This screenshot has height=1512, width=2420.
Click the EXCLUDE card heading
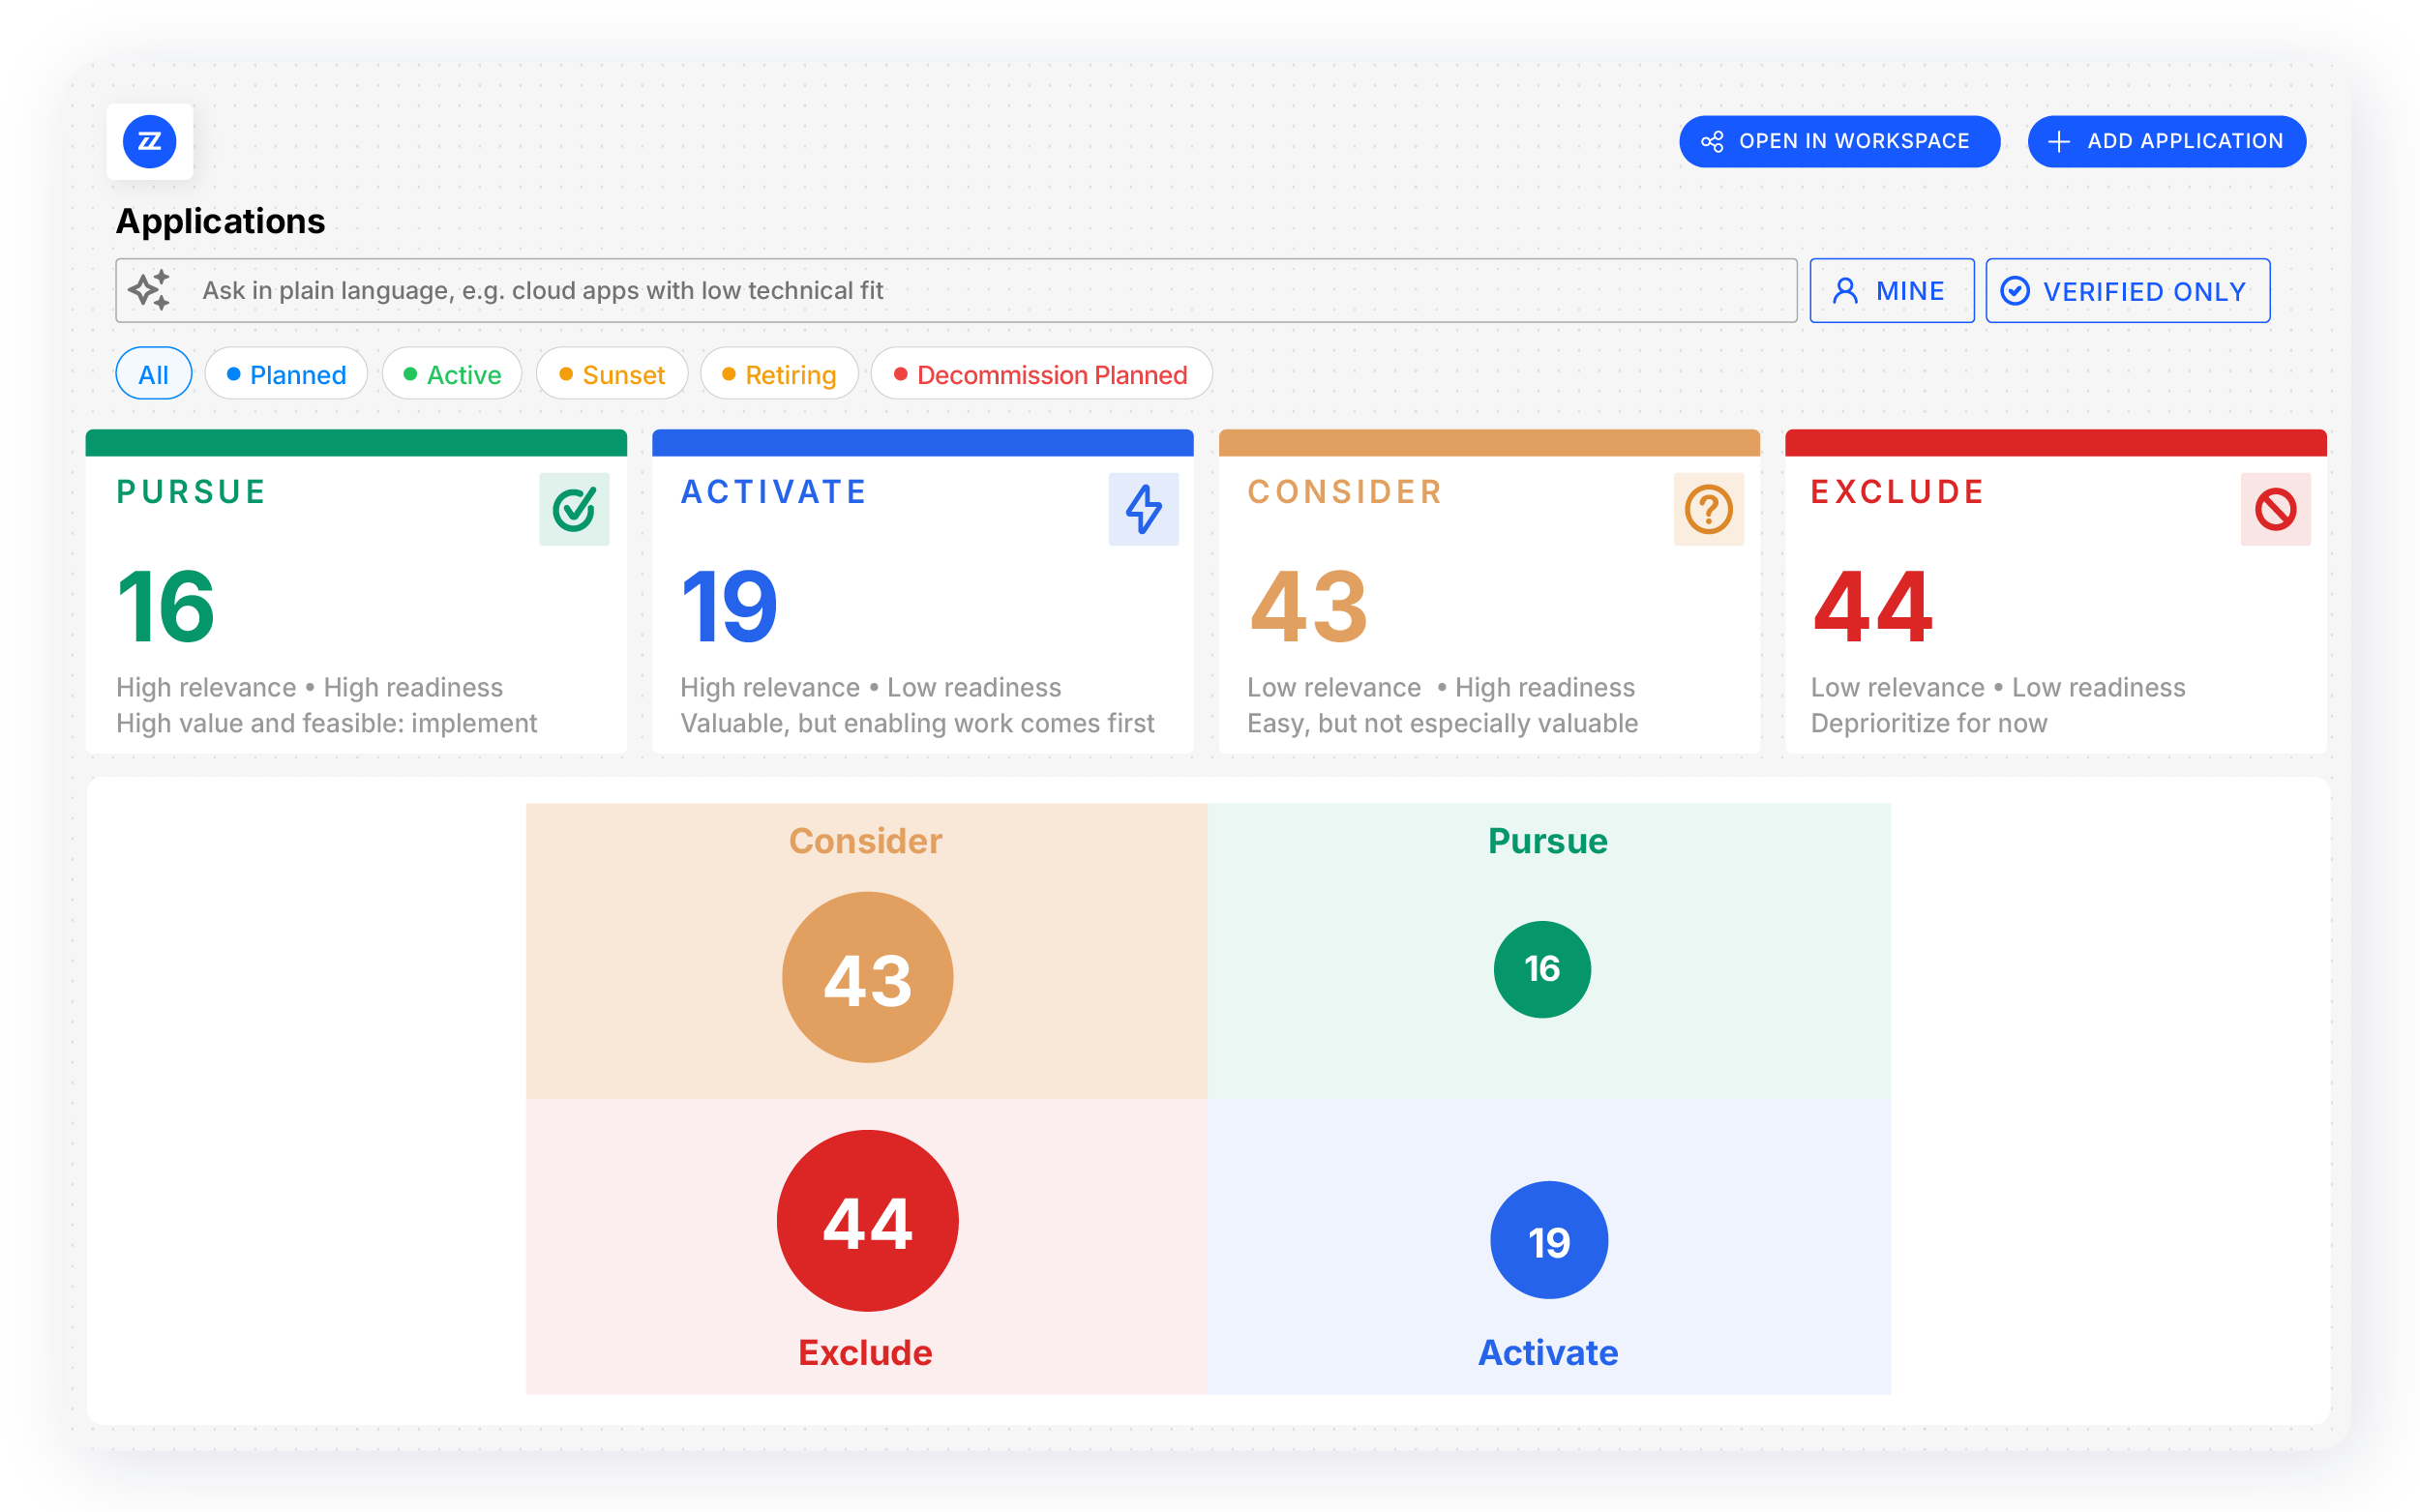(1898, 492)
